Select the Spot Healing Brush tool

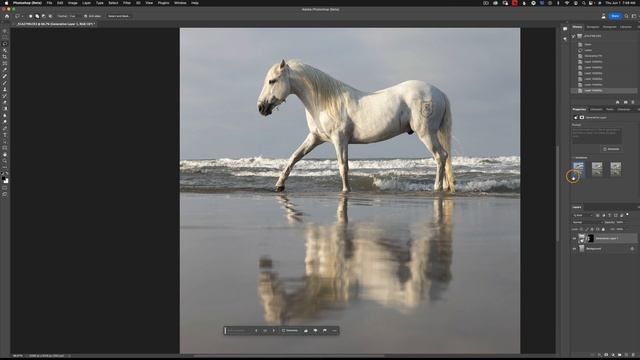coord(5,76)
